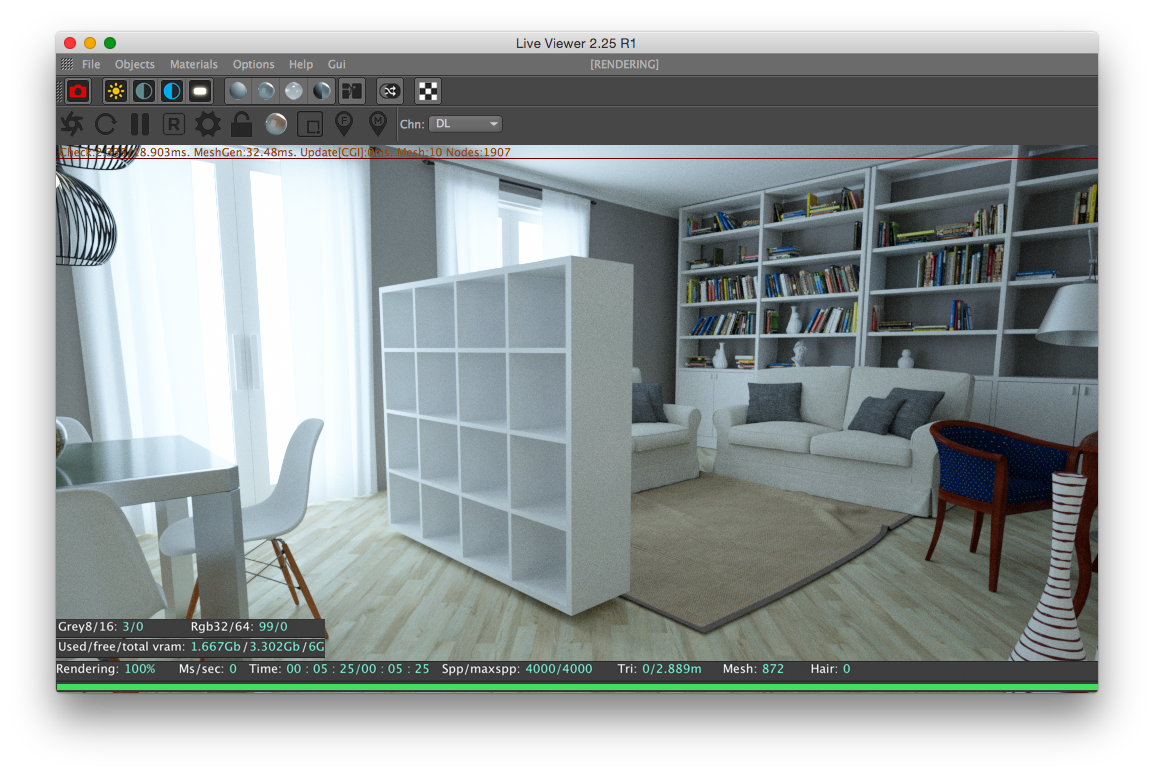This screenshot has height=773, width=1154.
Task: Click the Time 00:05:25 readout
Action: coord(339,668)
